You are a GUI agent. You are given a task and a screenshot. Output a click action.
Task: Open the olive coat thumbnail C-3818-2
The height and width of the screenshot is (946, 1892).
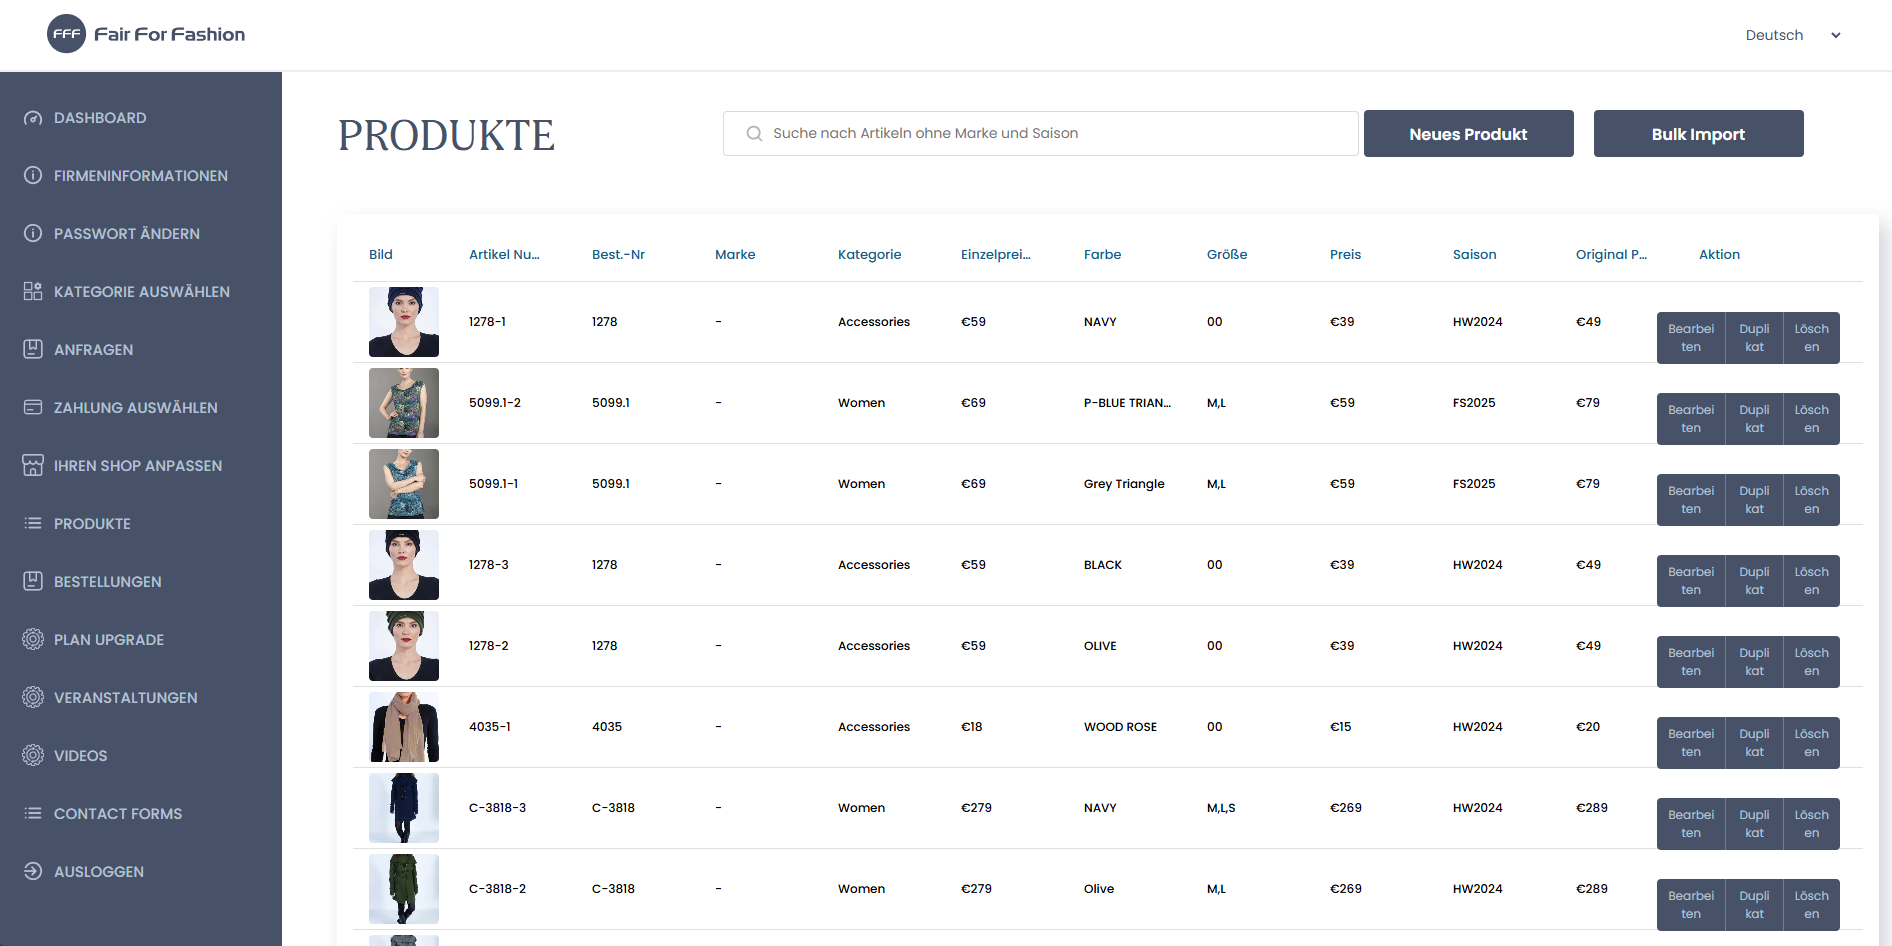click(404, 889)
